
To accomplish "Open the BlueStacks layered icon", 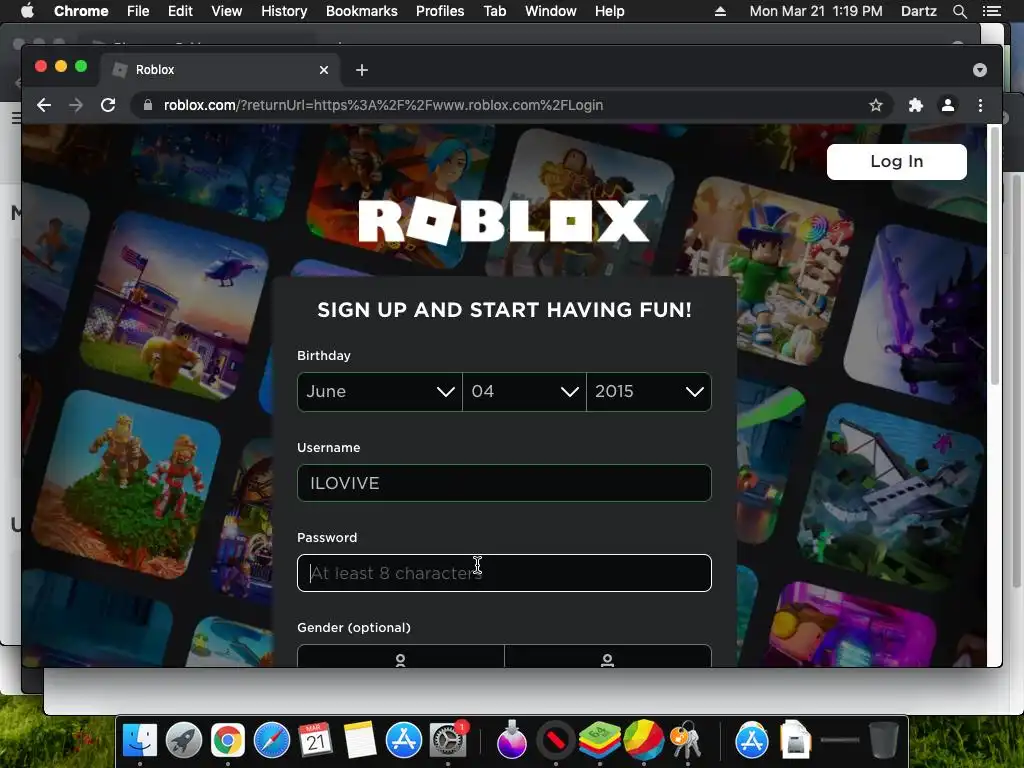I will [600, 740].
